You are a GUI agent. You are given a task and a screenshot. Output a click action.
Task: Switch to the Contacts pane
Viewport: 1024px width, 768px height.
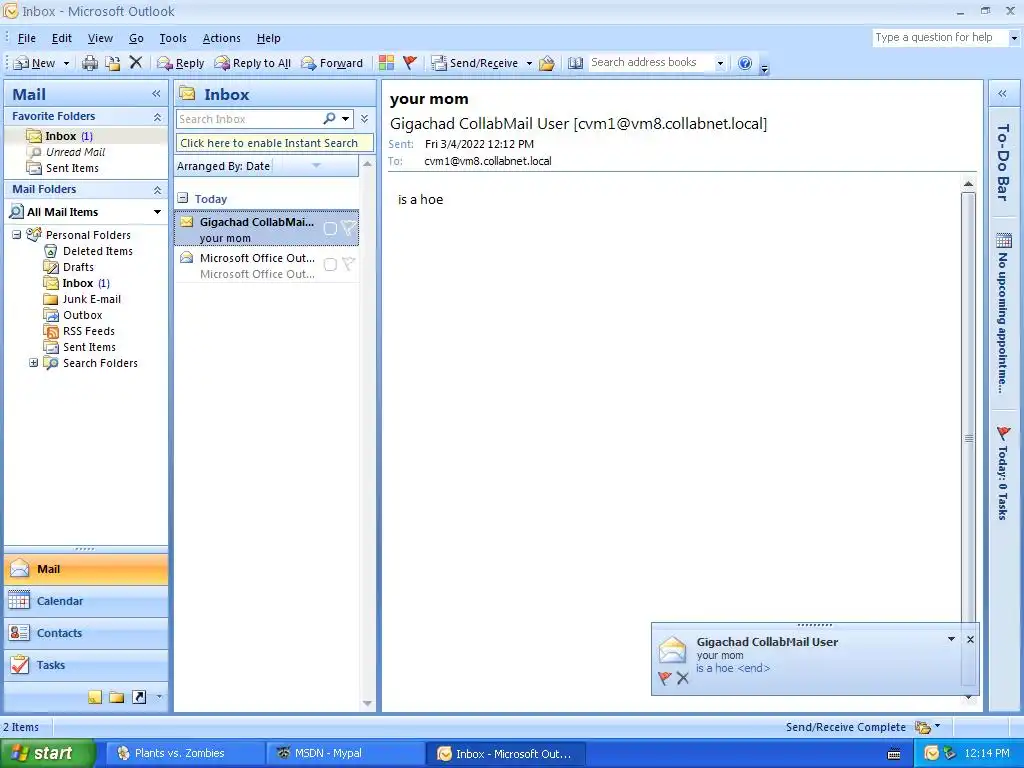click(86, 633)
